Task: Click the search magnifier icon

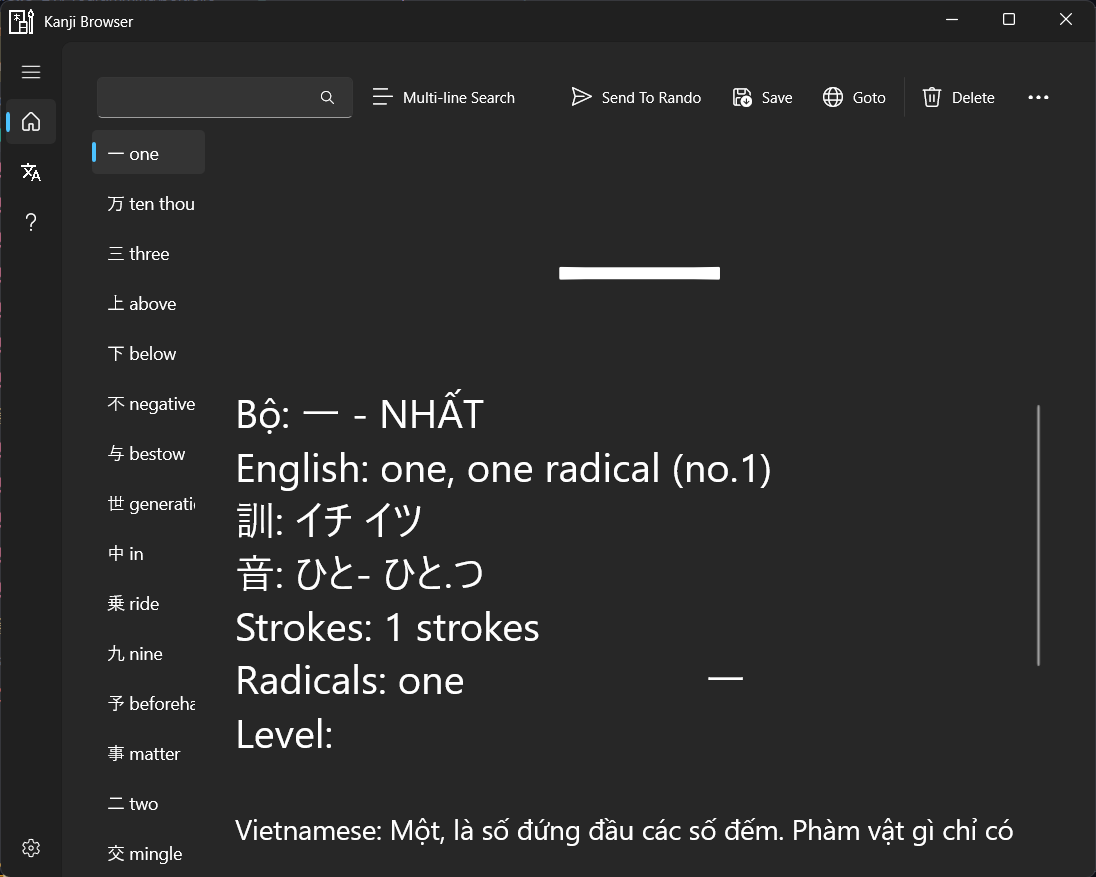Action: (327, 97)
